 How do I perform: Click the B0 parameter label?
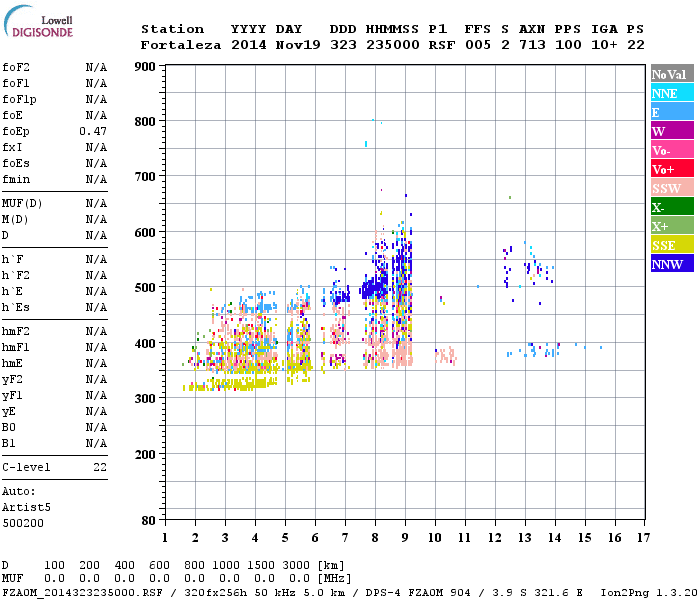click(x=8, y=427)
